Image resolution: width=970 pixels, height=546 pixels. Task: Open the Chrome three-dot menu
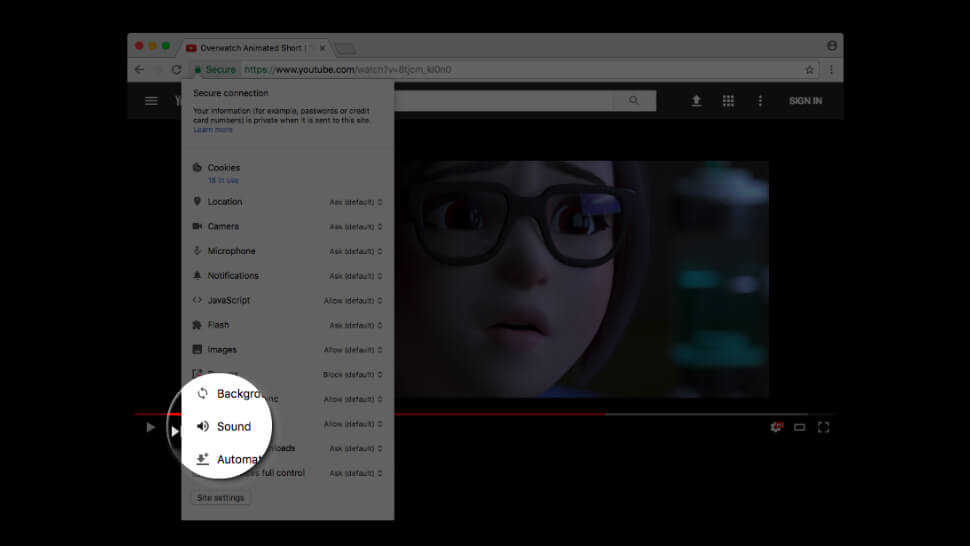point(831,69)
